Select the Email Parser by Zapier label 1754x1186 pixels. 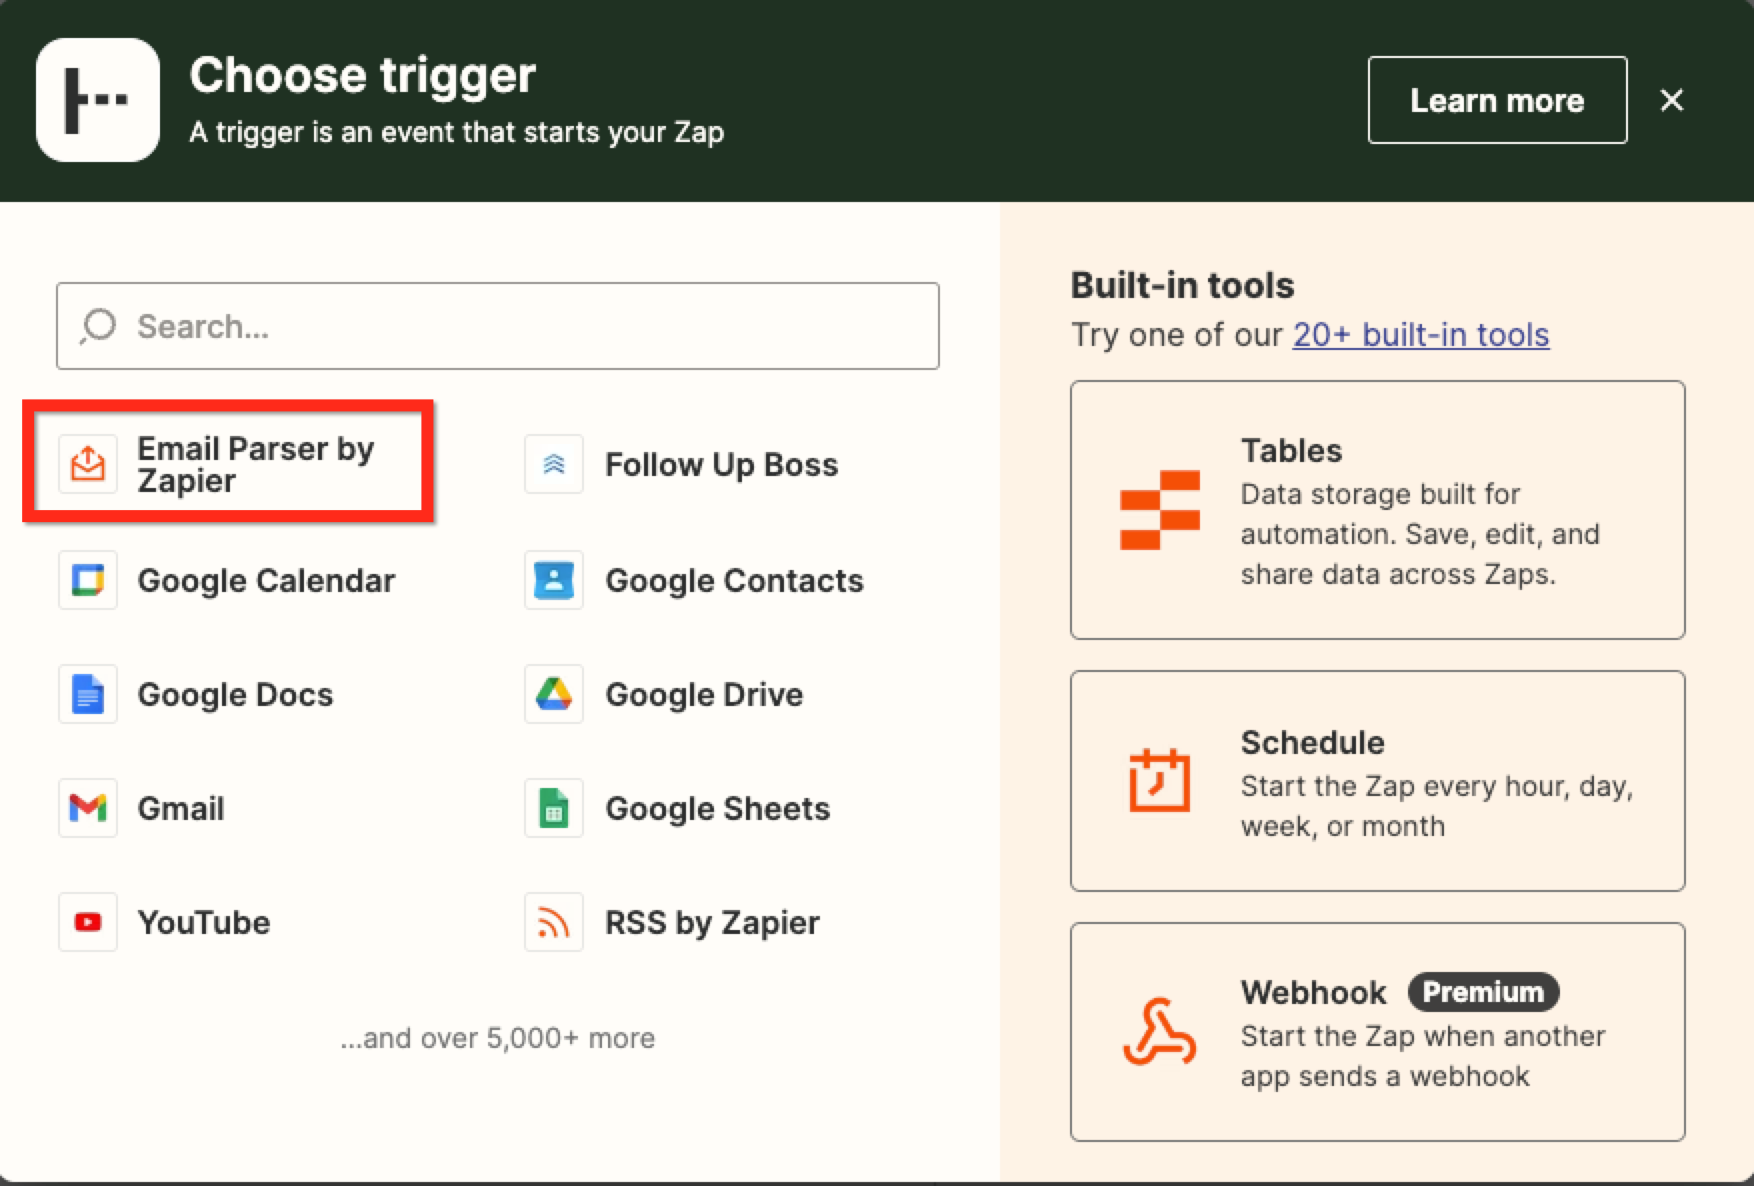click(256, 464)
